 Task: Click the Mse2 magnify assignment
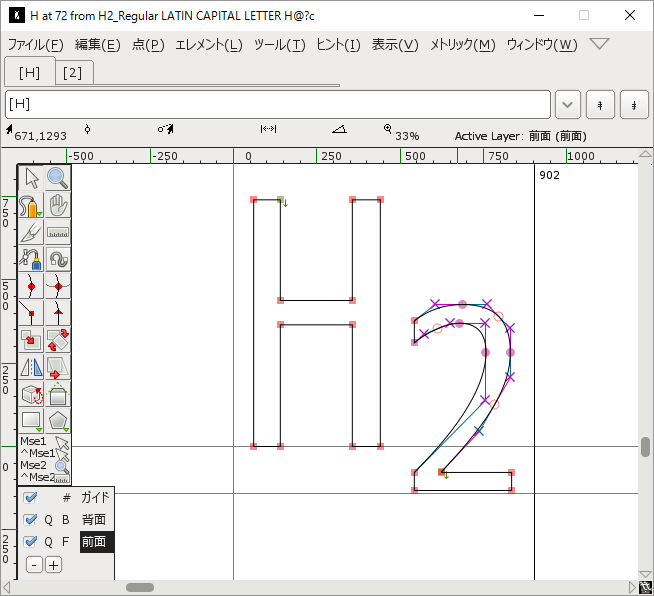pos(44,465)
